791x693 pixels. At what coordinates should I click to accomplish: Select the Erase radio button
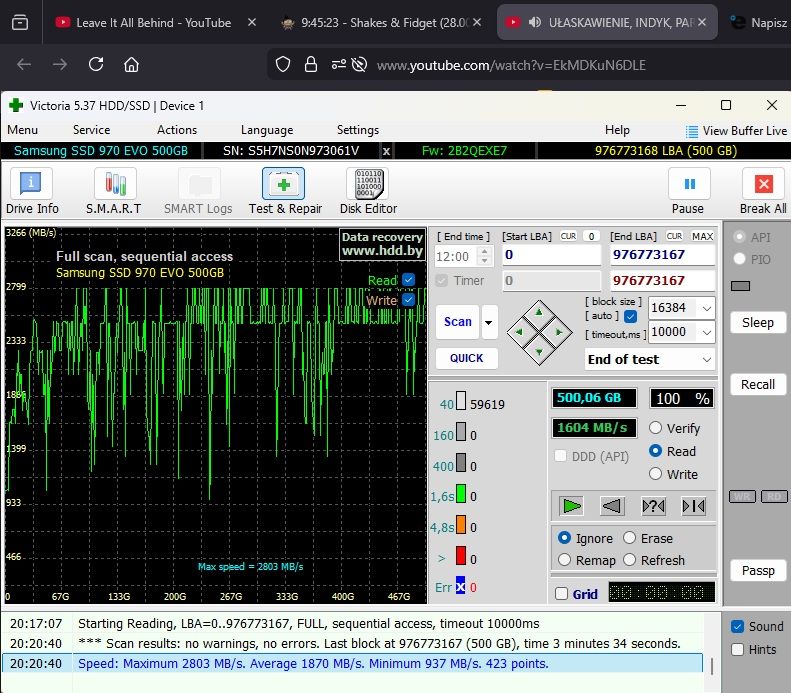pyautogui.click(x=629, y=538)
